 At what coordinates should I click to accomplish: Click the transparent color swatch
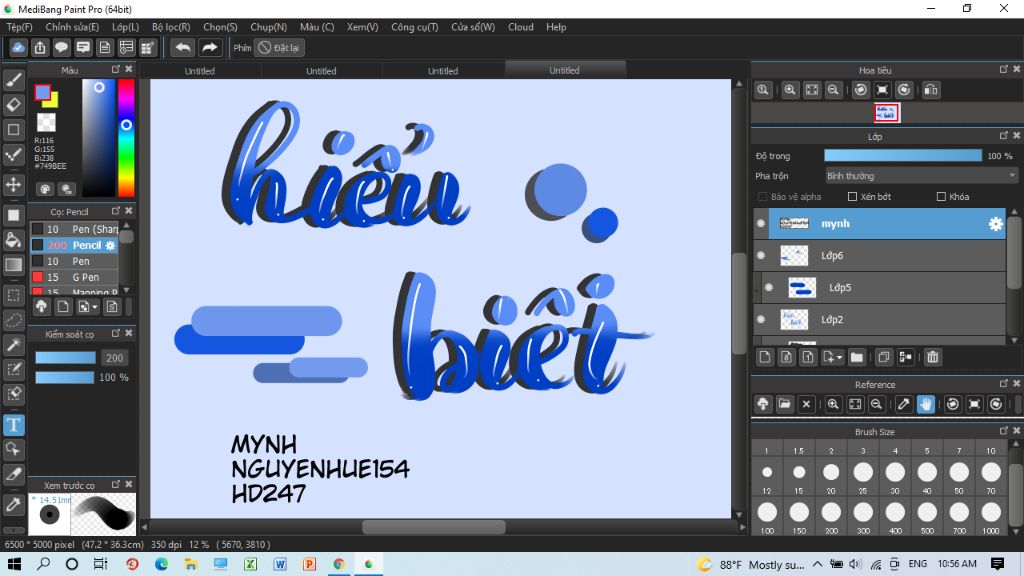[x=46, y=122]
